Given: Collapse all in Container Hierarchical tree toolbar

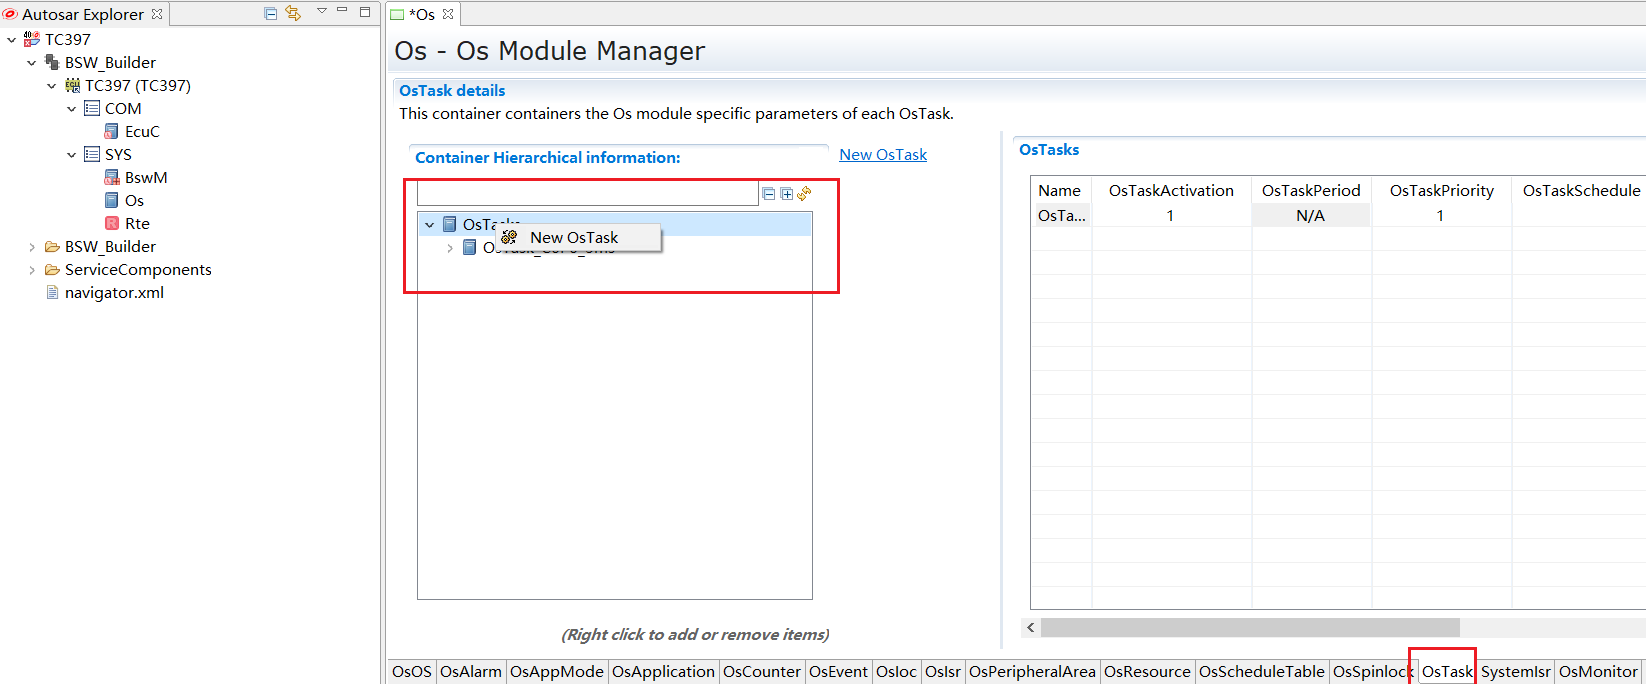Looking at the screenshot, I should click(x=768, y=194).
